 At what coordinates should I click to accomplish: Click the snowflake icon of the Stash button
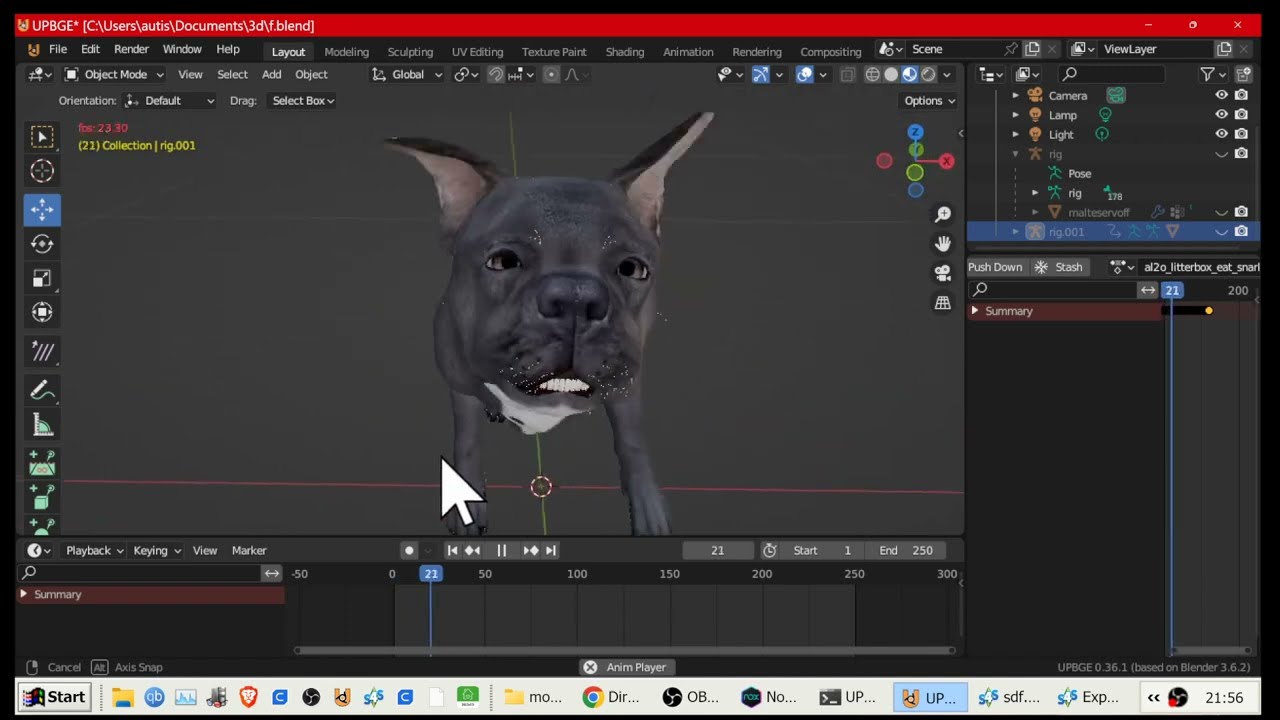coord(1041,267)
